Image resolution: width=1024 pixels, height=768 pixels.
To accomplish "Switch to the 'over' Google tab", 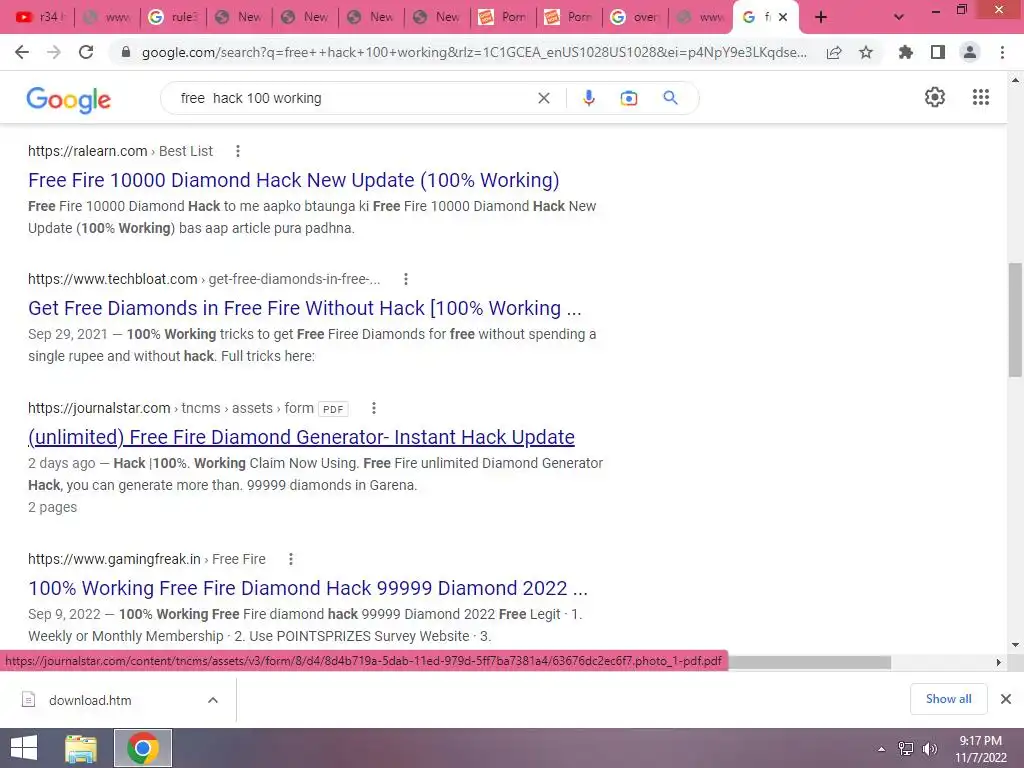I will click(635, 17).
